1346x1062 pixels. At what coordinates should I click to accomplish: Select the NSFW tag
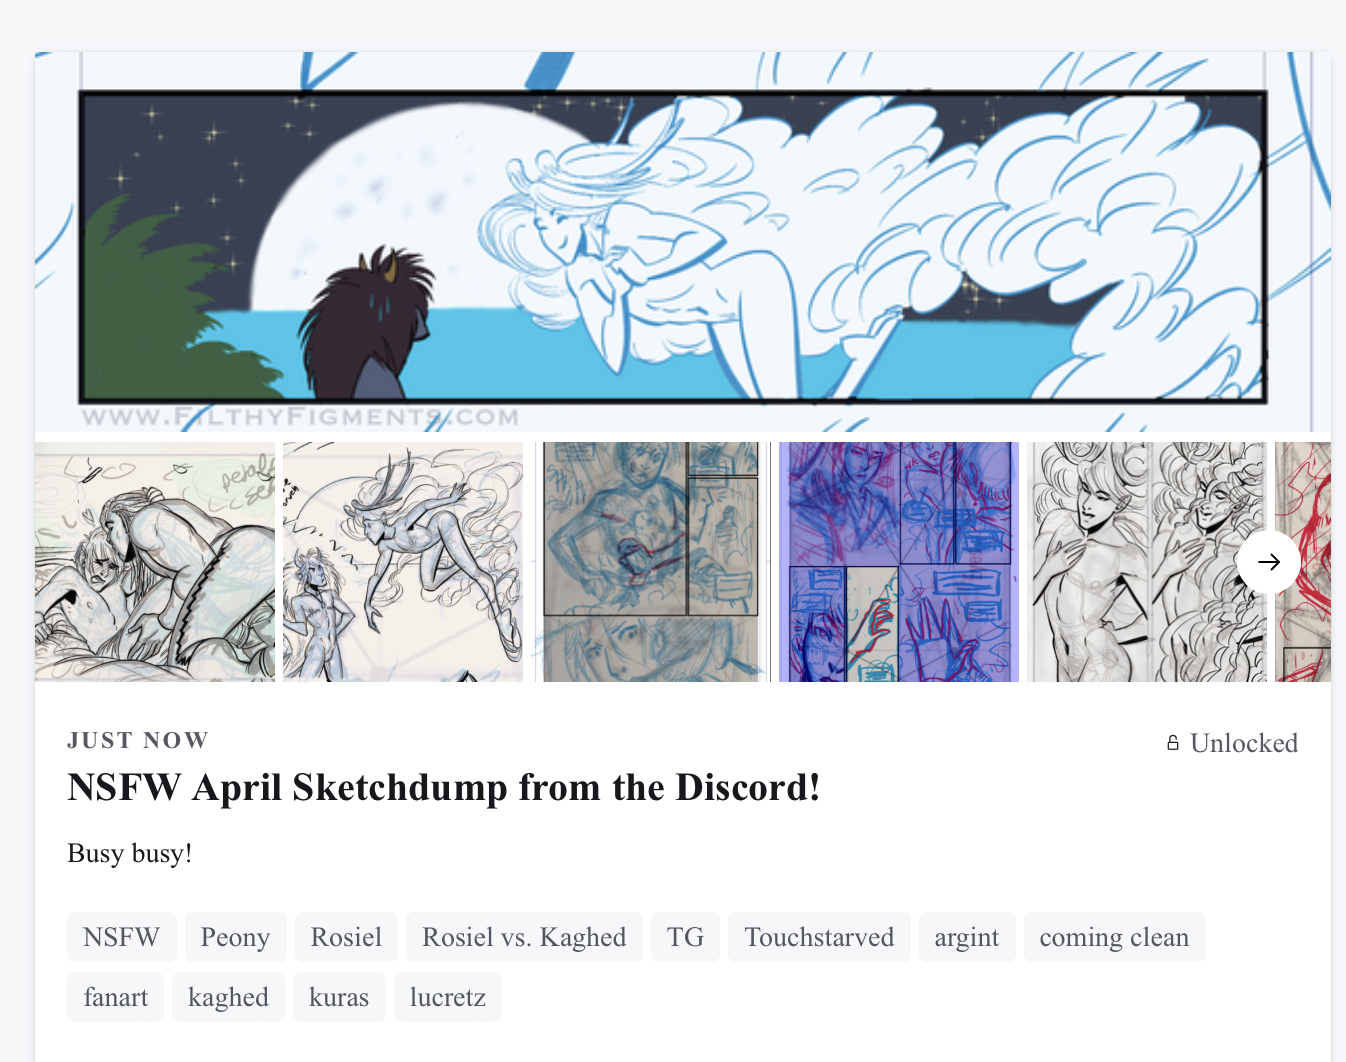pos(122,937)
